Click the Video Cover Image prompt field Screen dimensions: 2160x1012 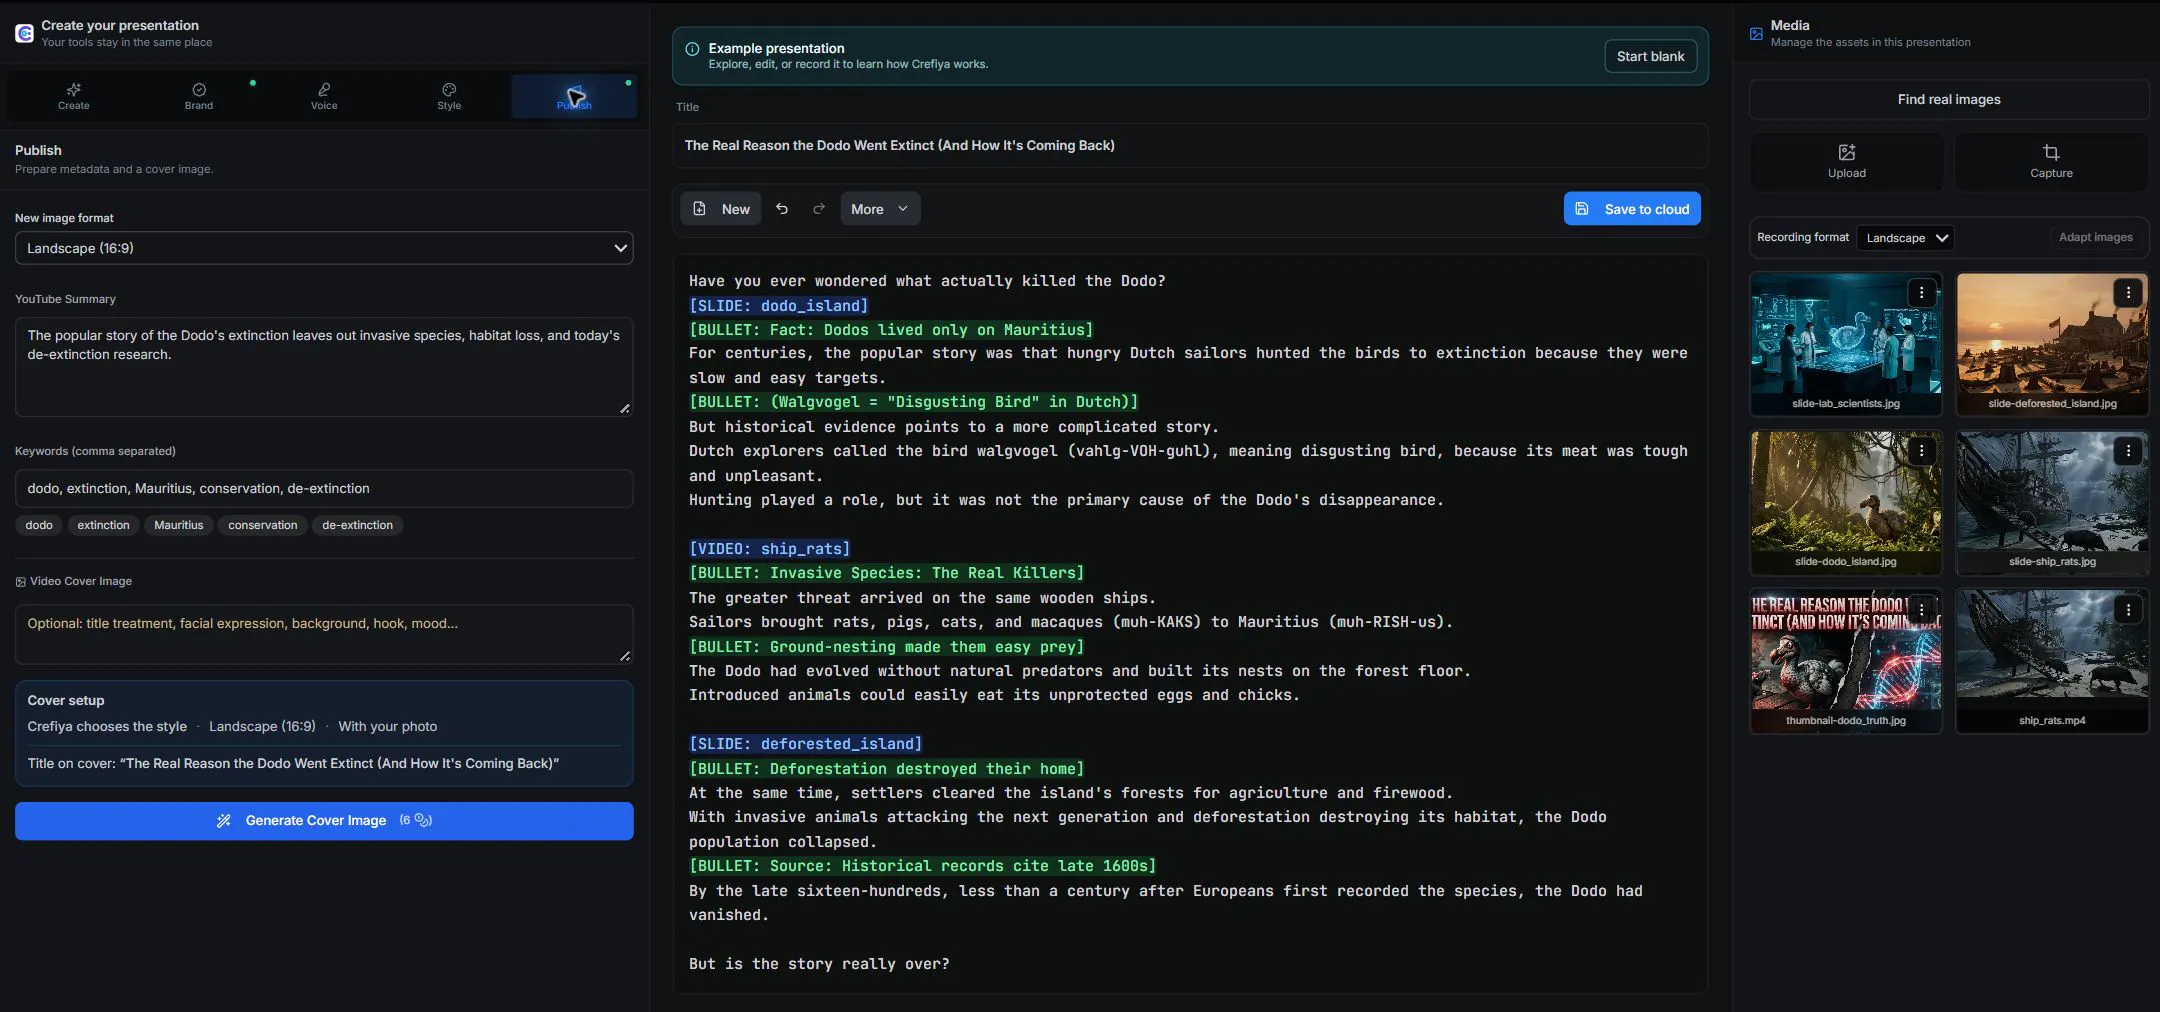pyautogui.click(x=324, y=633)
